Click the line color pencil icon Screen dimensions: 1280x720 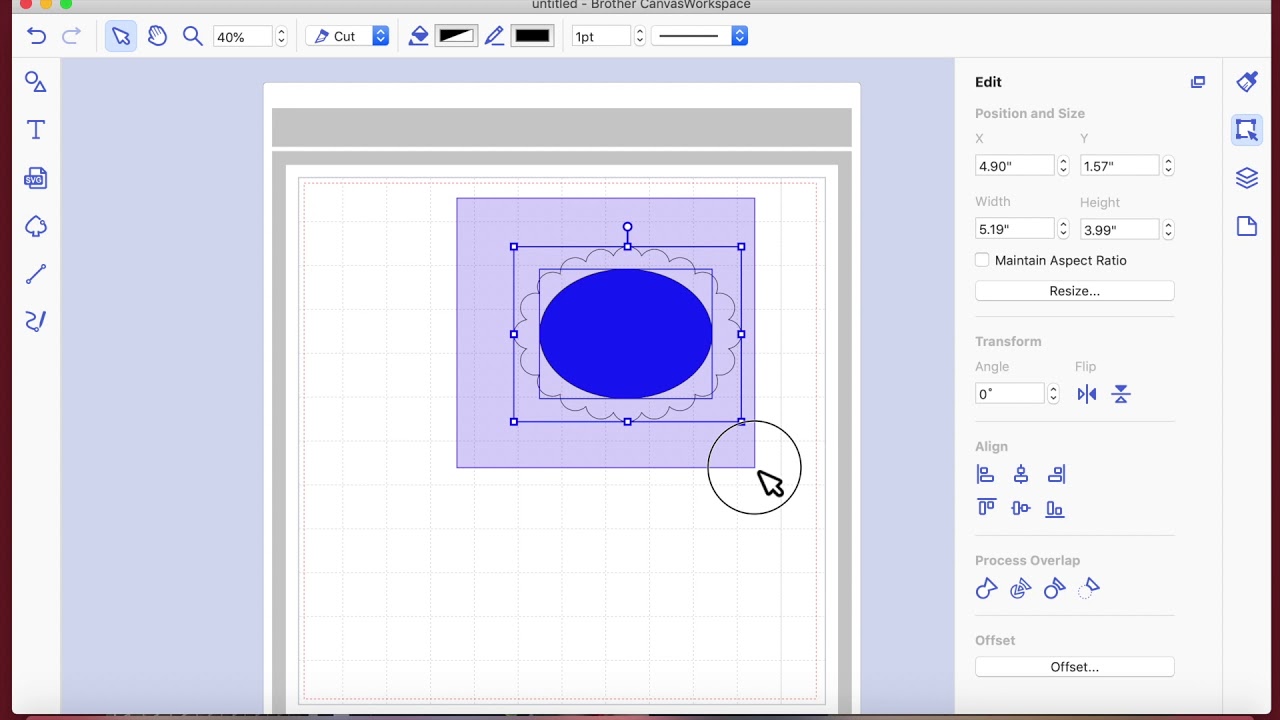494,36
